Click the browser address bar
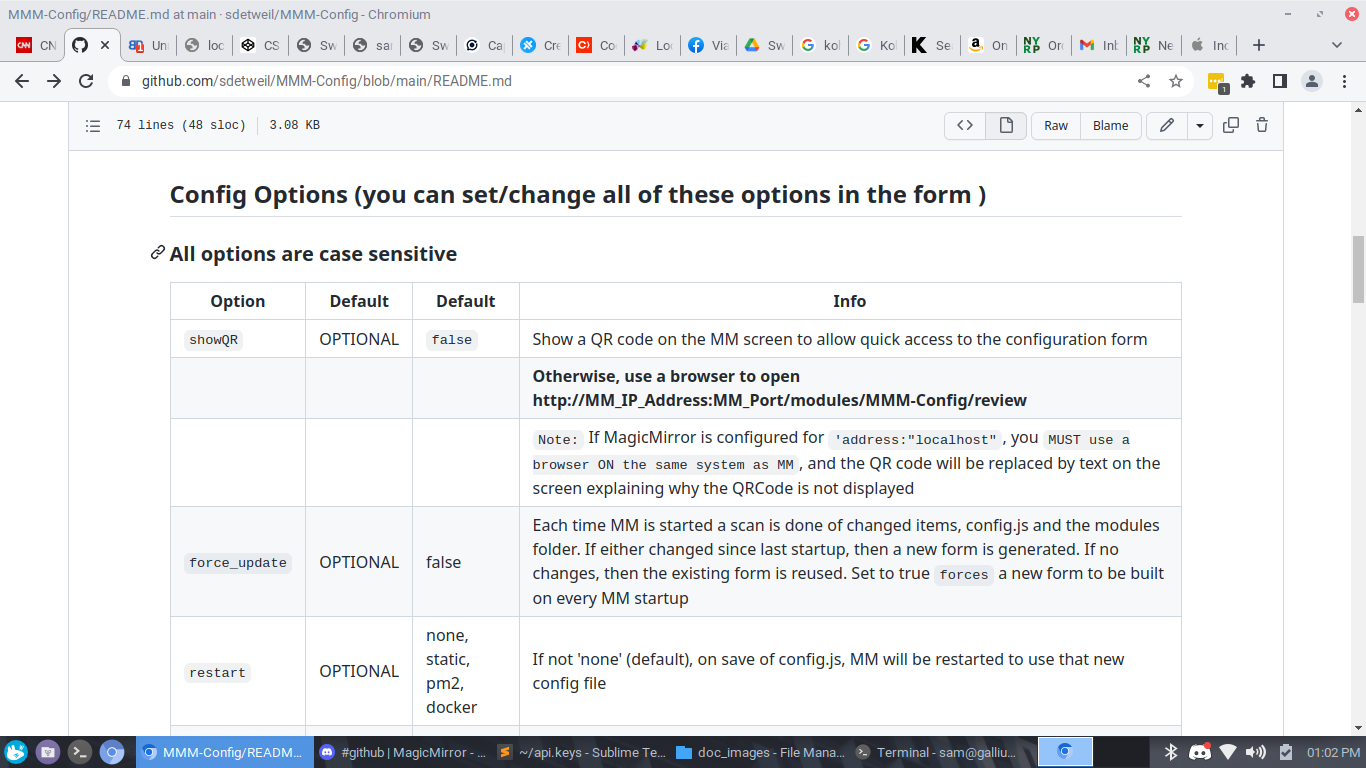 pyautogui.click(x=400, y=83)
